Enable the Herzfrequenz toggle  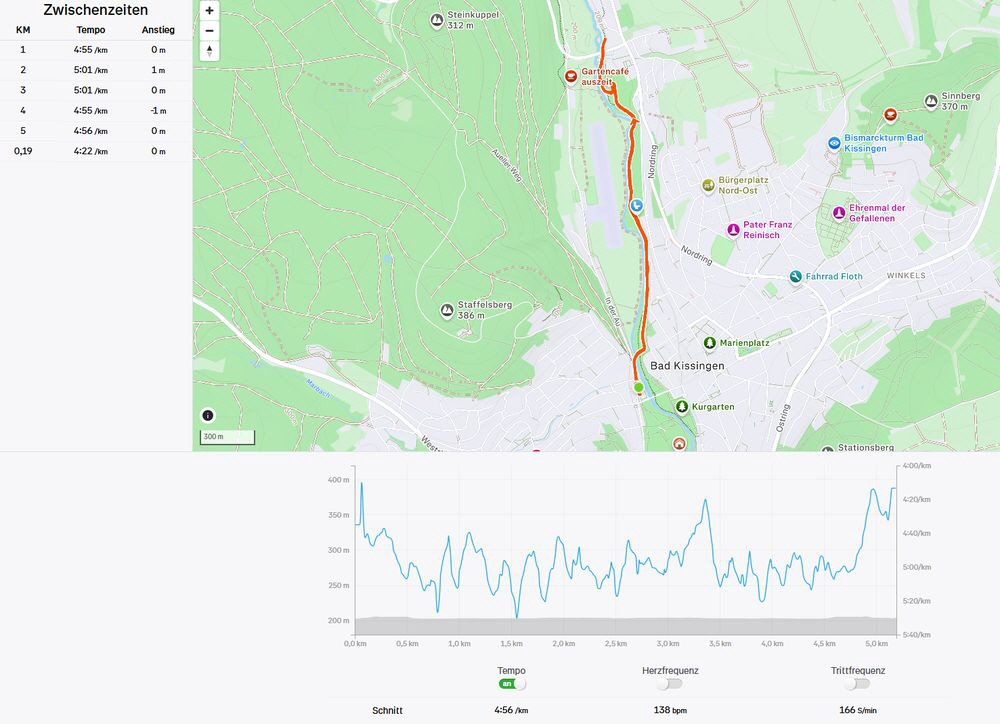[670, 684]
